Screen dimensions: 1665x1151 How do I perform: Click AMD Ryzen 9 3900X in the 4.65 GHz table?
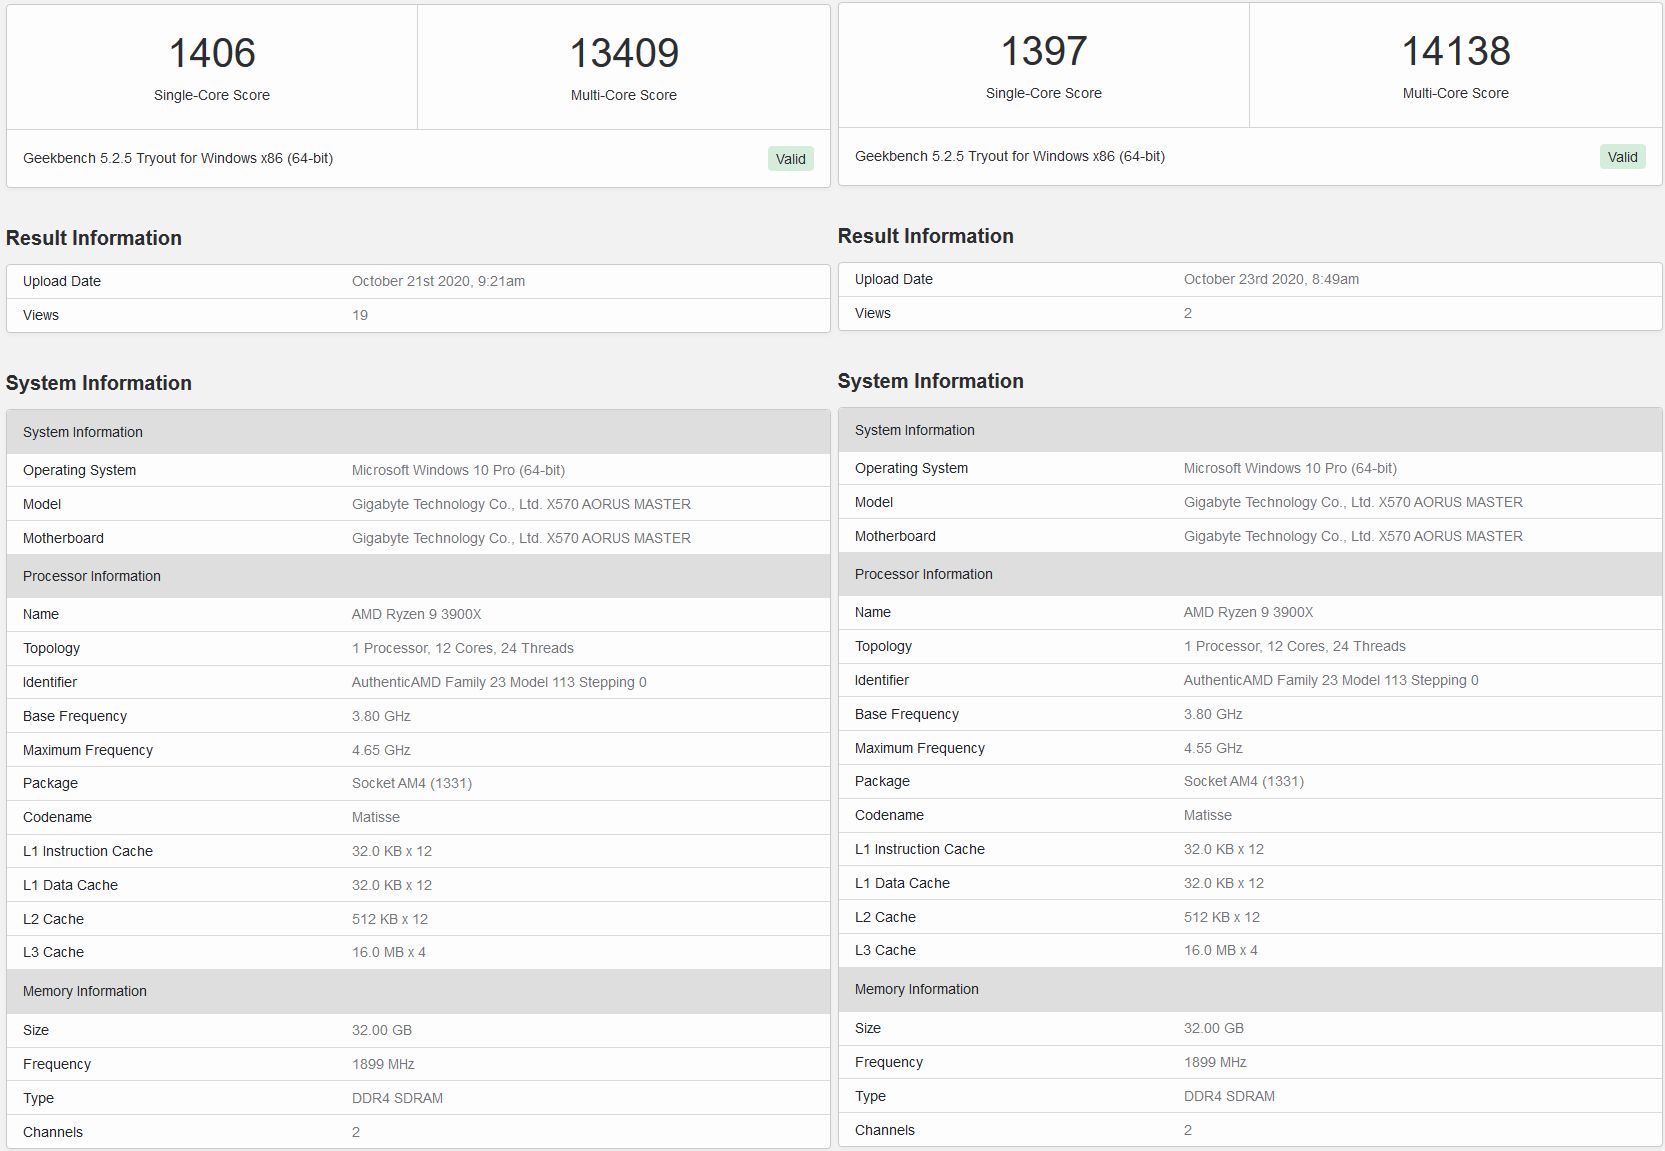pyautogui.click(x=416, y=614)
